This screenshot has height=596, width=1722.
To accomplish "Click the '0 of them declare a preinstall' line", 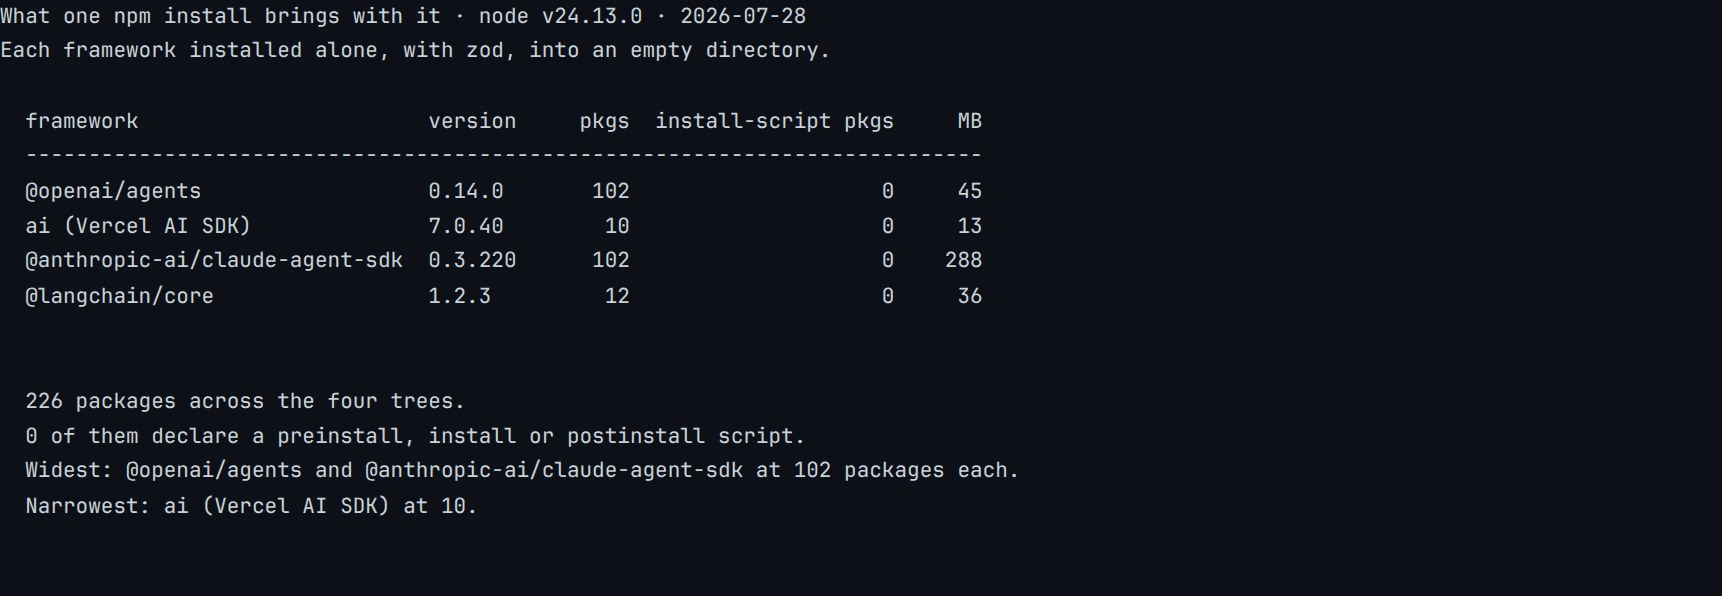I will click(x=415, y=436).
